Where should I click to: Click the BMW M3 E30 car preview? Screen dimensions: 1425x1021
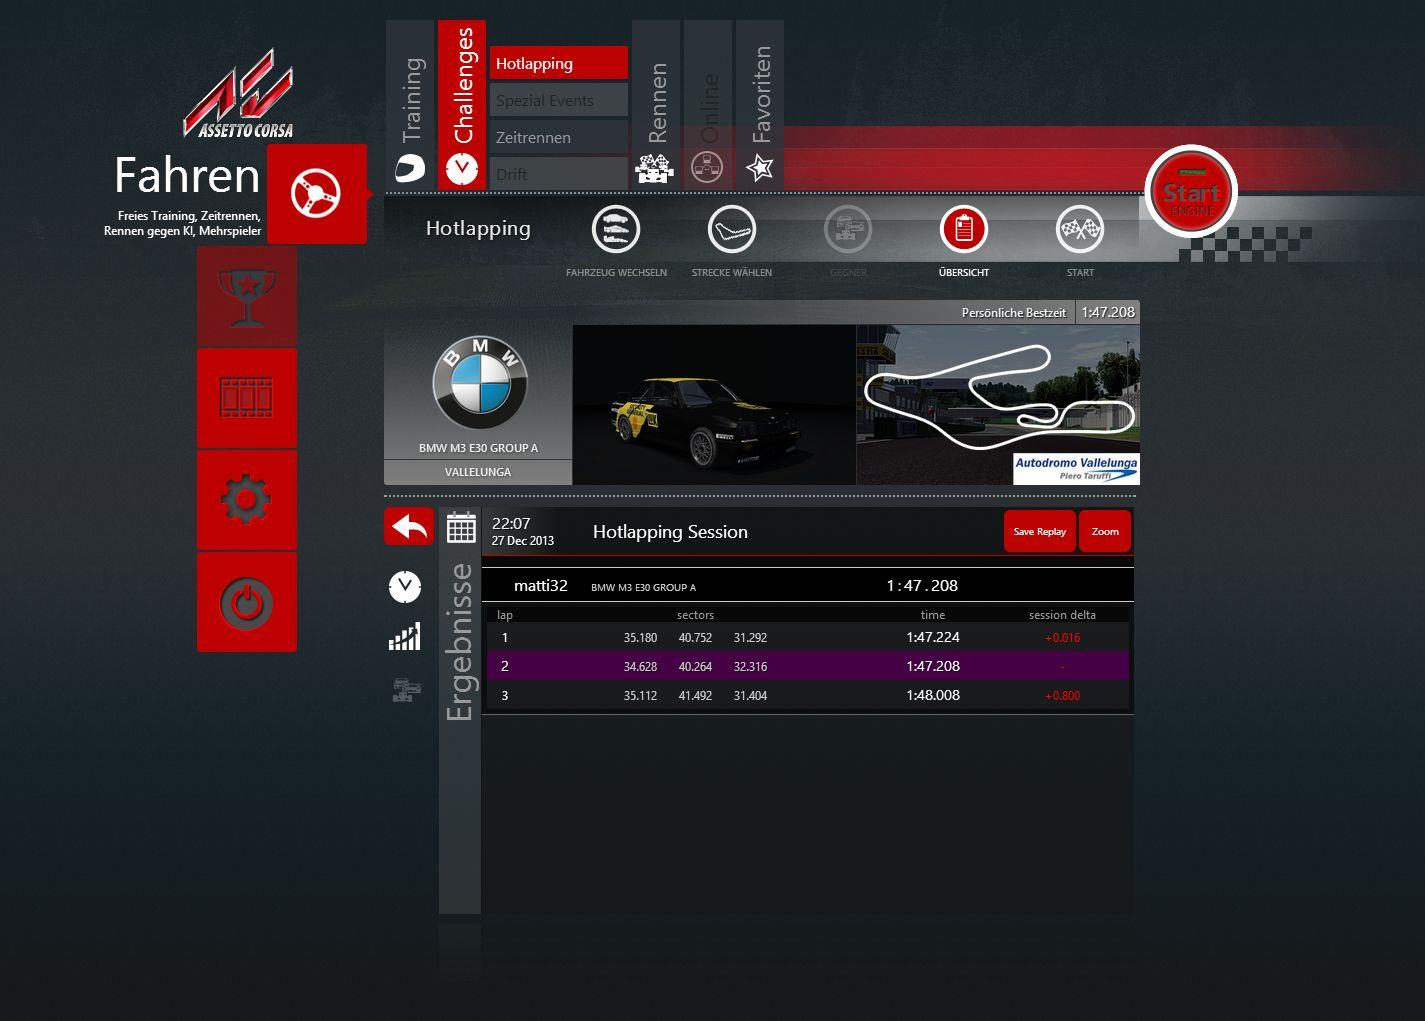pyautogui.click(x=714, y=405)
